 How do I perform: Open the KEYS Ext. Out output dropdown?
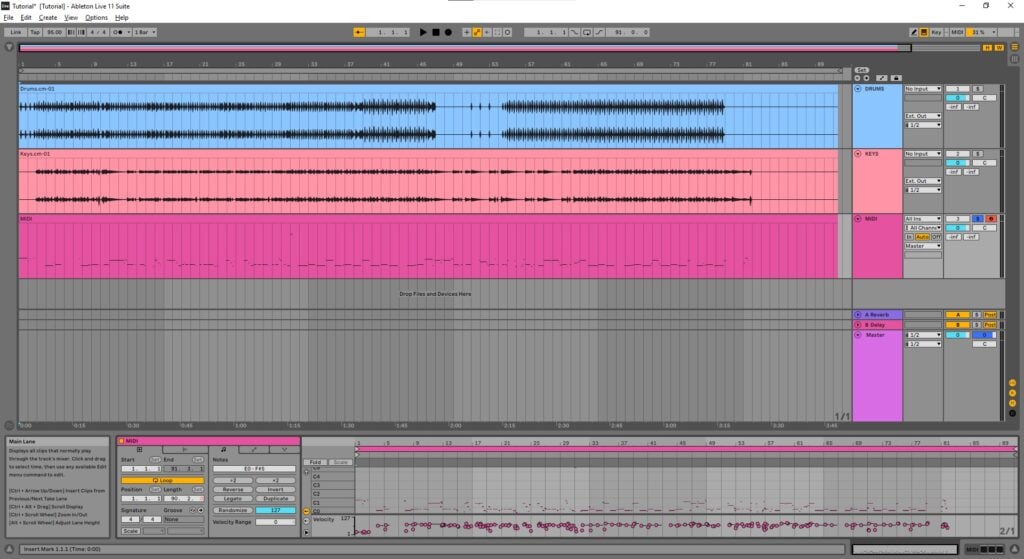923,181
